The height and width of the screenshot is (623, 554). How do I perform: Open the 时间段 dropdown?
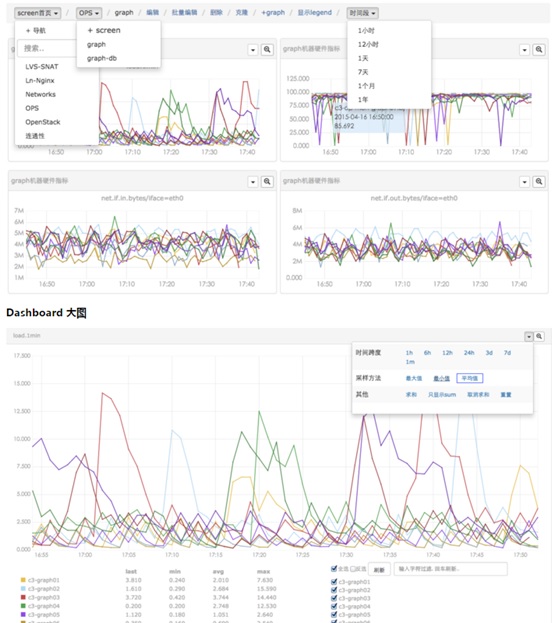[362, 13]
